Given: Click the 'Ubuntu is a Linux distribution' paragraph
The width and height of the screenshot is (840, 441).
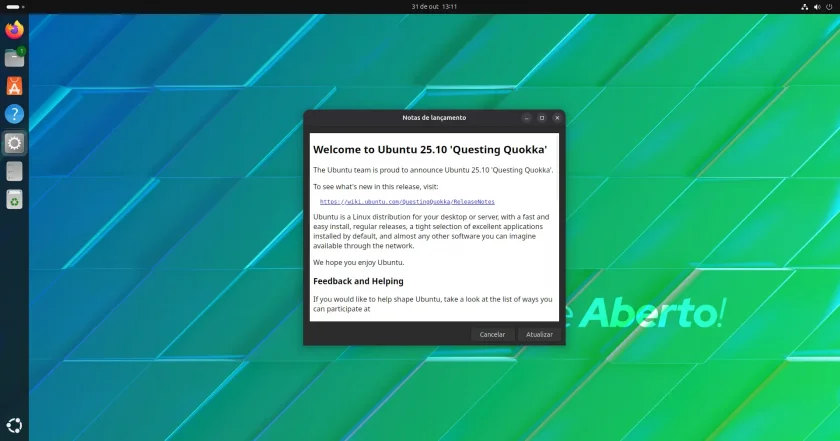Looking at the screenshot, I should pos(431,231).
